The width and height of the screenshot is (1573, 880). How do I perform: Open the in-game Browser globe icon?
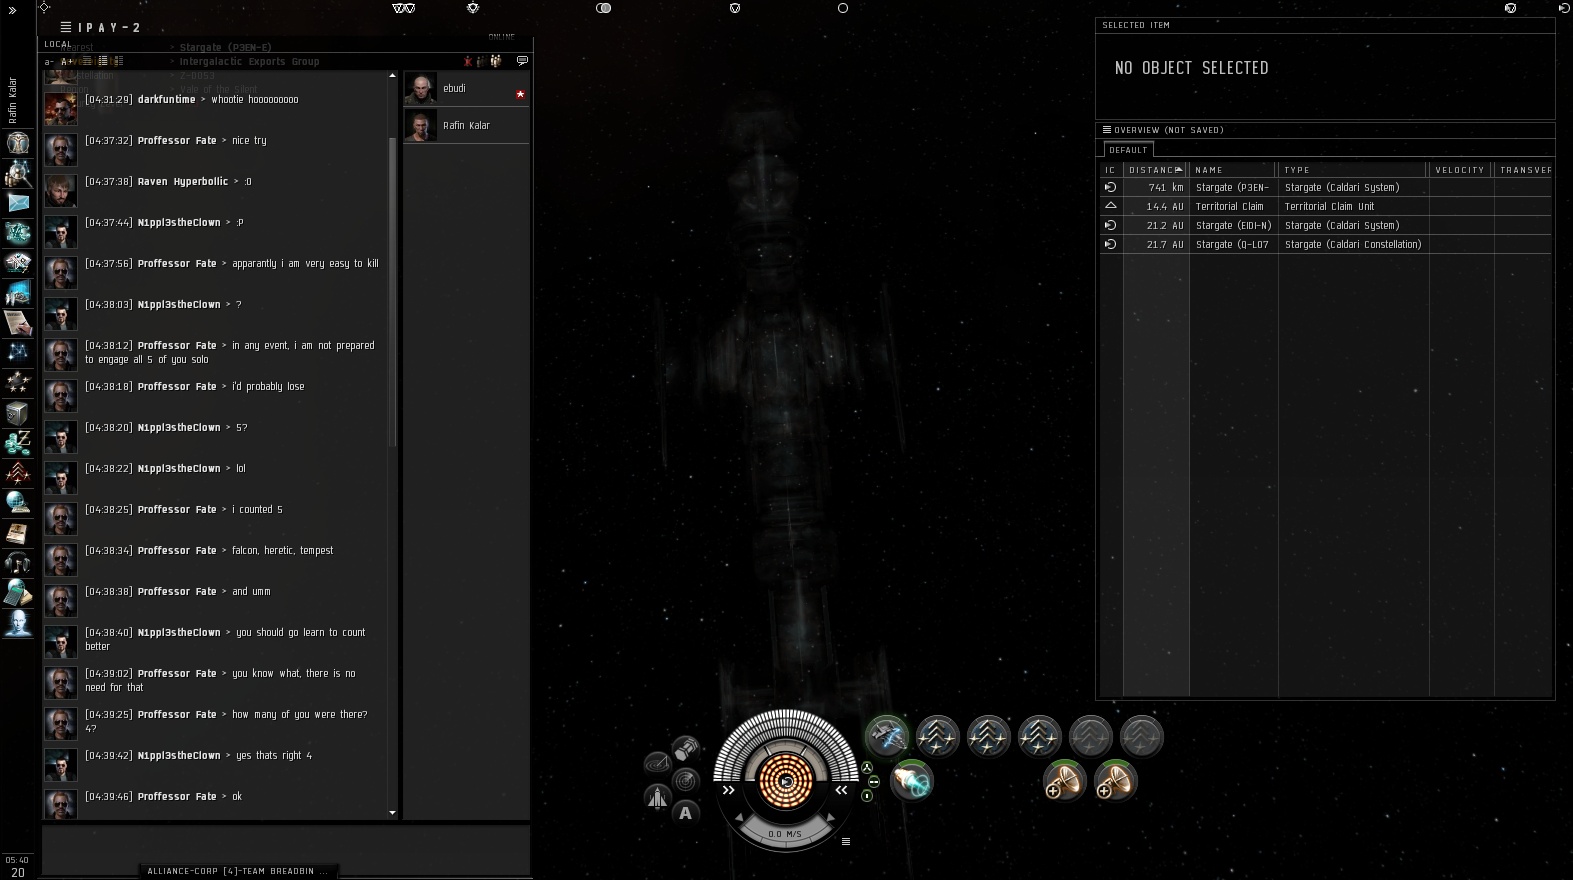(x=18, y=503)
